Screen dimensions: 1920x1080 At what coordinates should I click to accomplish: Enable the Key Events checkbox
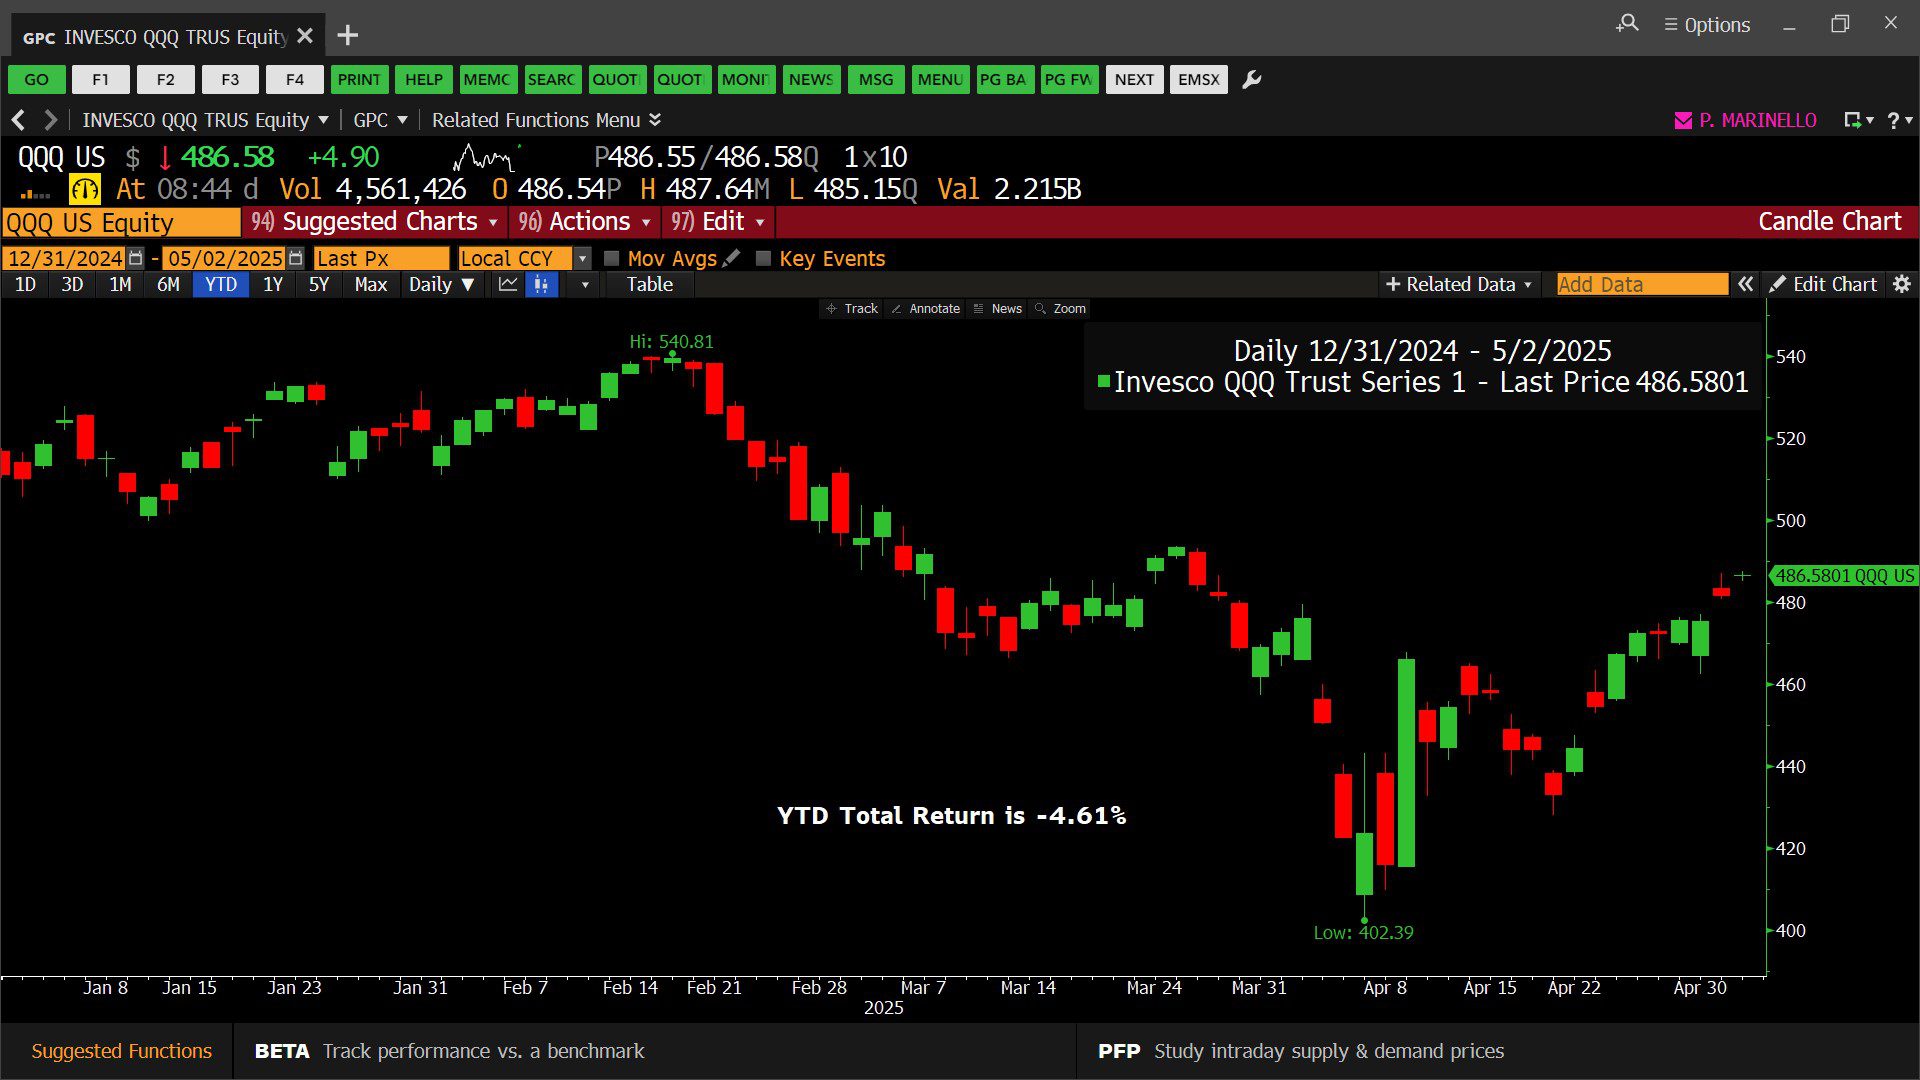[763, 258]
